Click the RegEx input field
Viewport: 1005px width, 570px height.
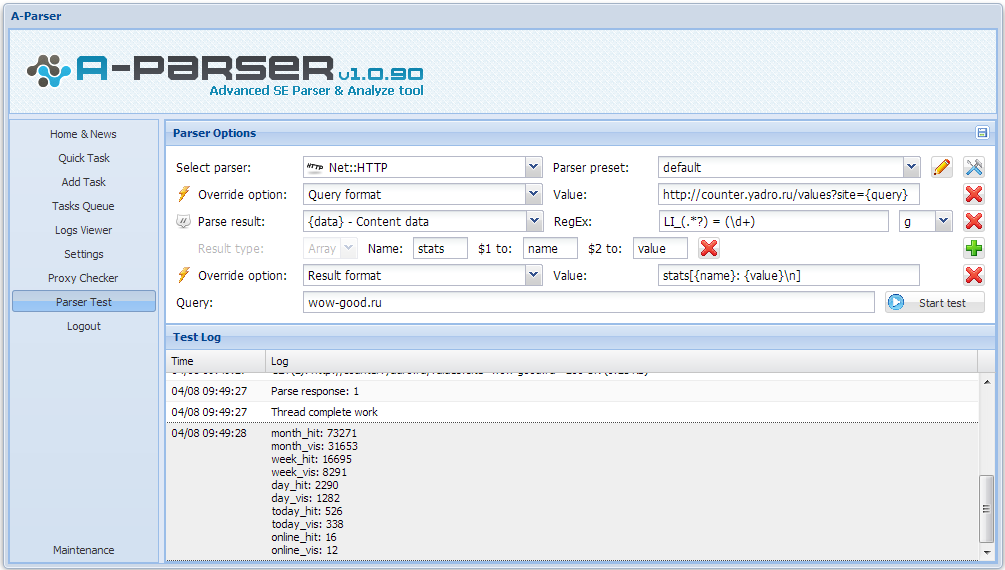pos(773,221)
